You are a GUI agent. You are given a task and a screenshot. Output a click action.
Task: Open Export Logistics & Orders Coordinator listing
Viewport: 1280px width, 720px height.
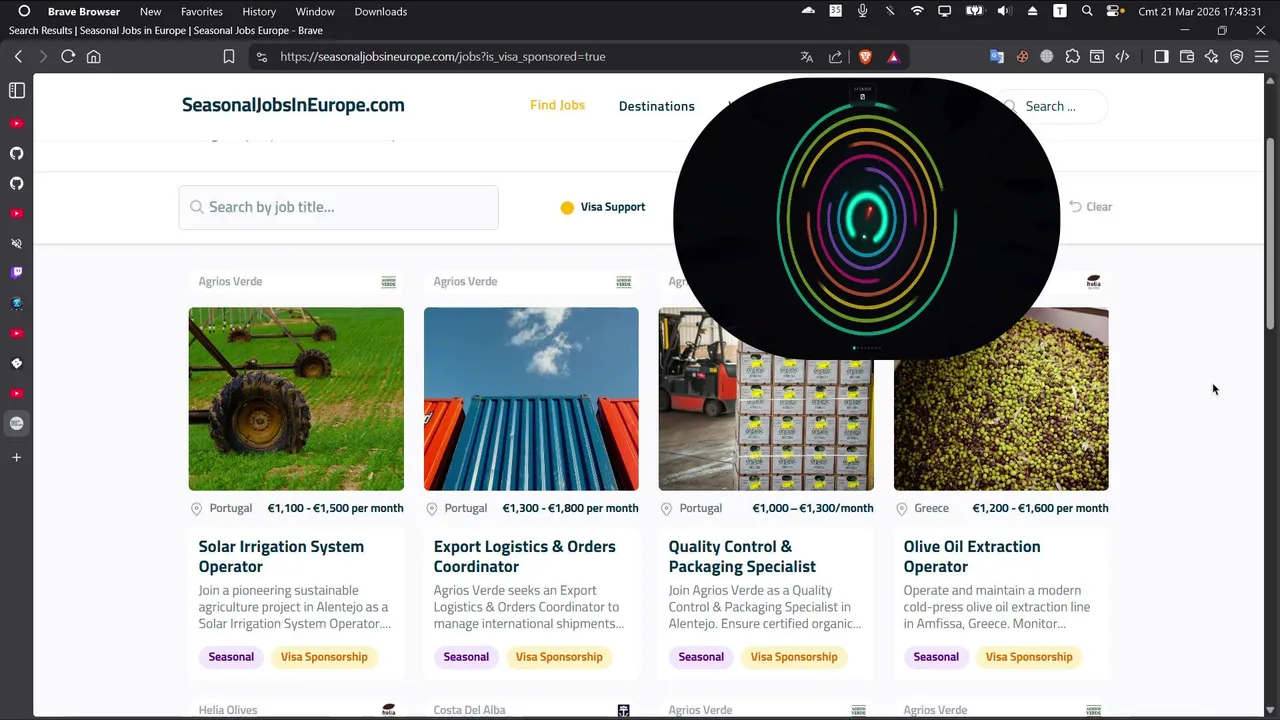(524, 556)
